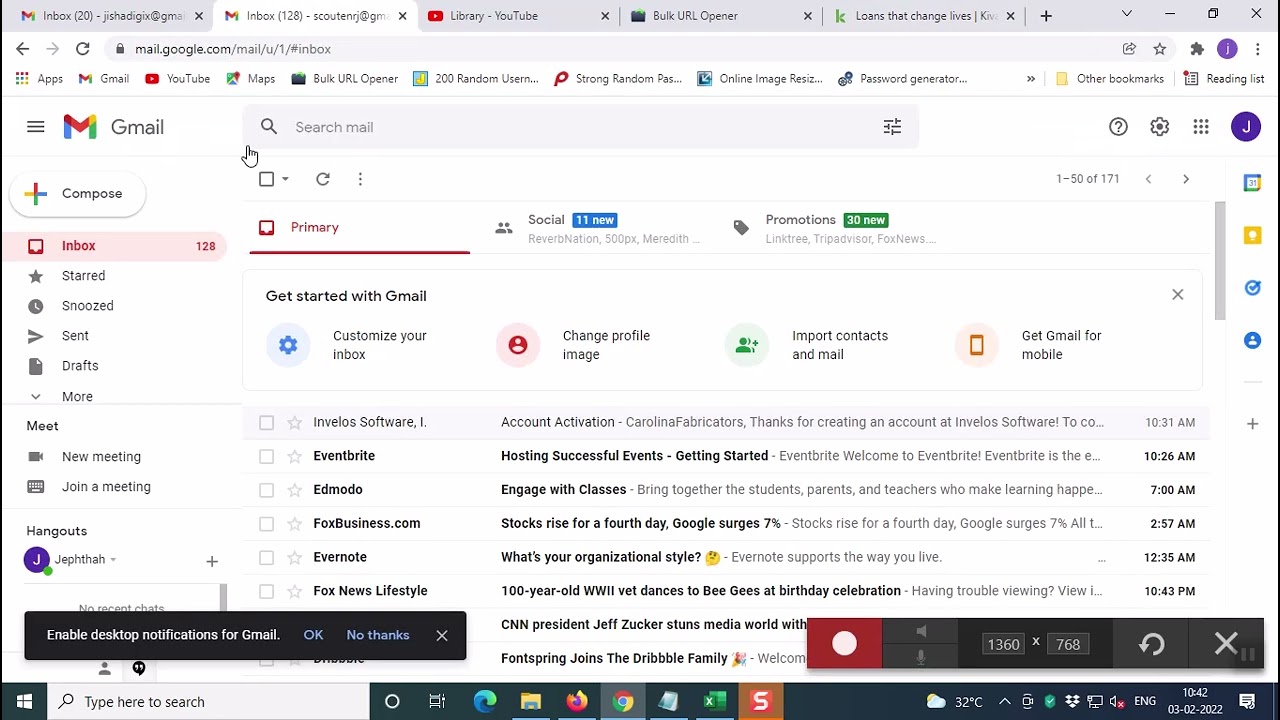This screenshot has height=720, width=1280.
Task: Open the Google apps grid icon
Action: pos(1201,127)
